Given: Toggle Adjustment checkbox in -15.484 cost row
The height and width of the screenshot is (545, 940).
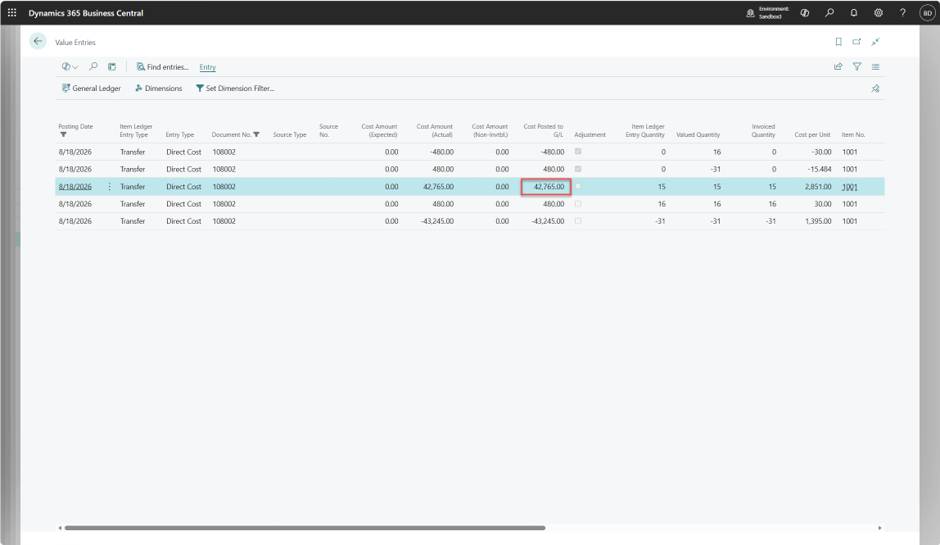Looking at the screenshot, I should click(x=578, y=169).
